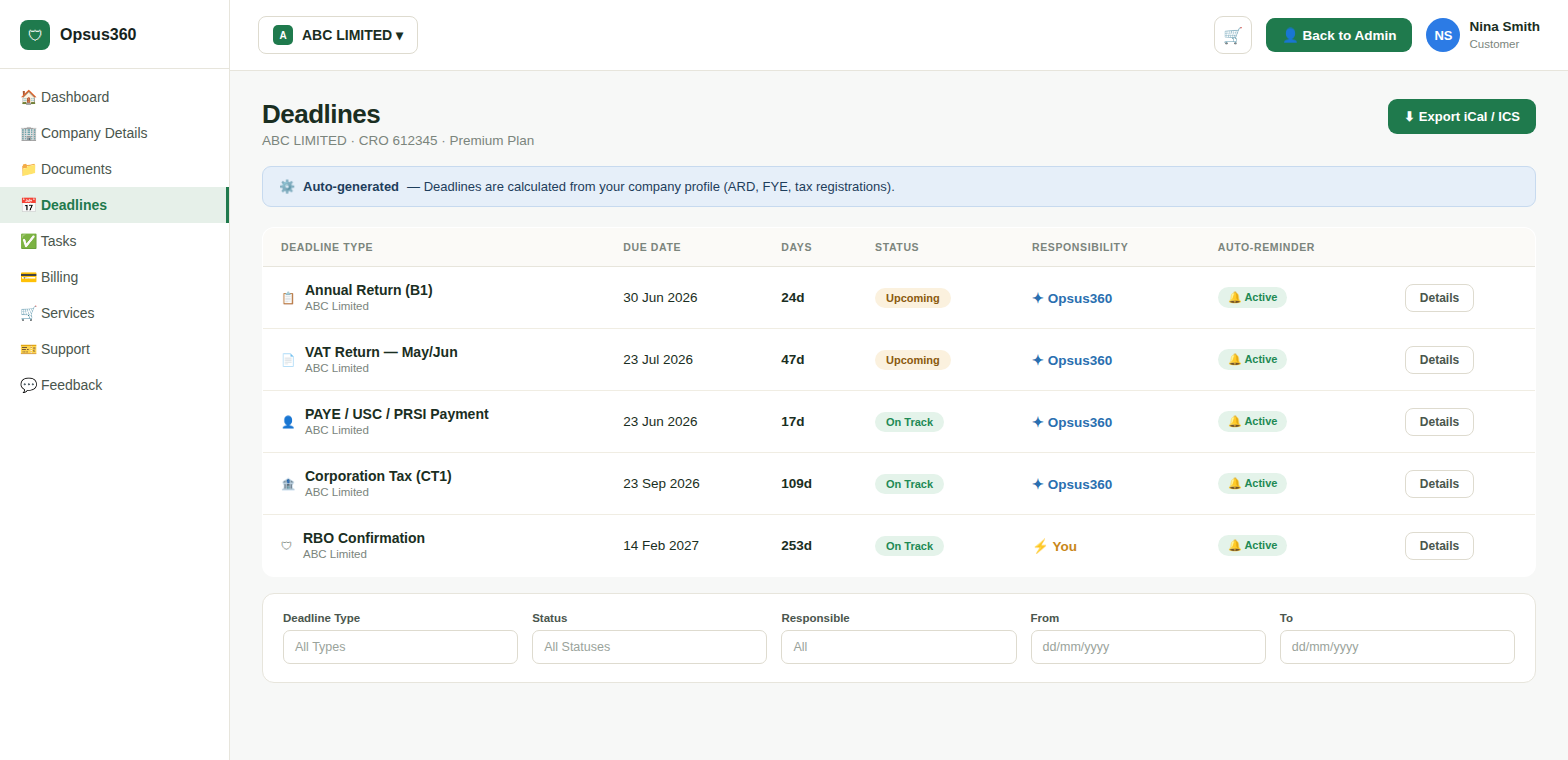The height and width of the screenshot is (760, 1568).
Task: Click the clipboard icon beside Annual Return (B1)
Action: coord(288,298)
